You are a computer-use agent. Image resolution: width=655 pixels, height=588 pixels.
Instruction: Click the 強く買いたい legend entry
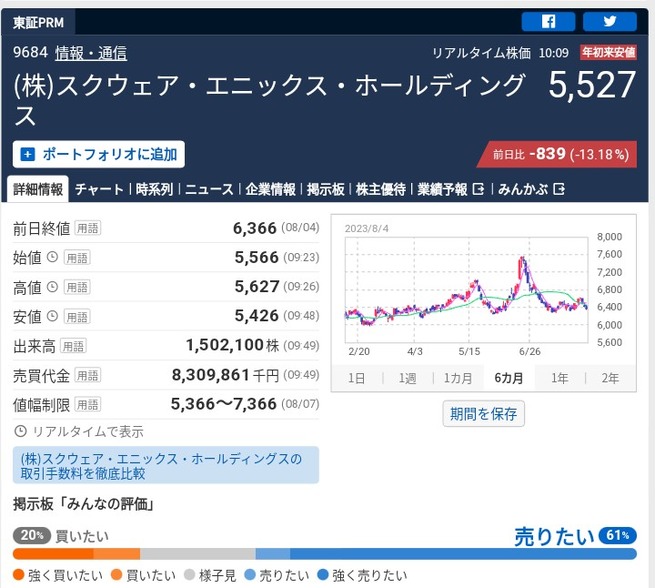coord(58,575)
